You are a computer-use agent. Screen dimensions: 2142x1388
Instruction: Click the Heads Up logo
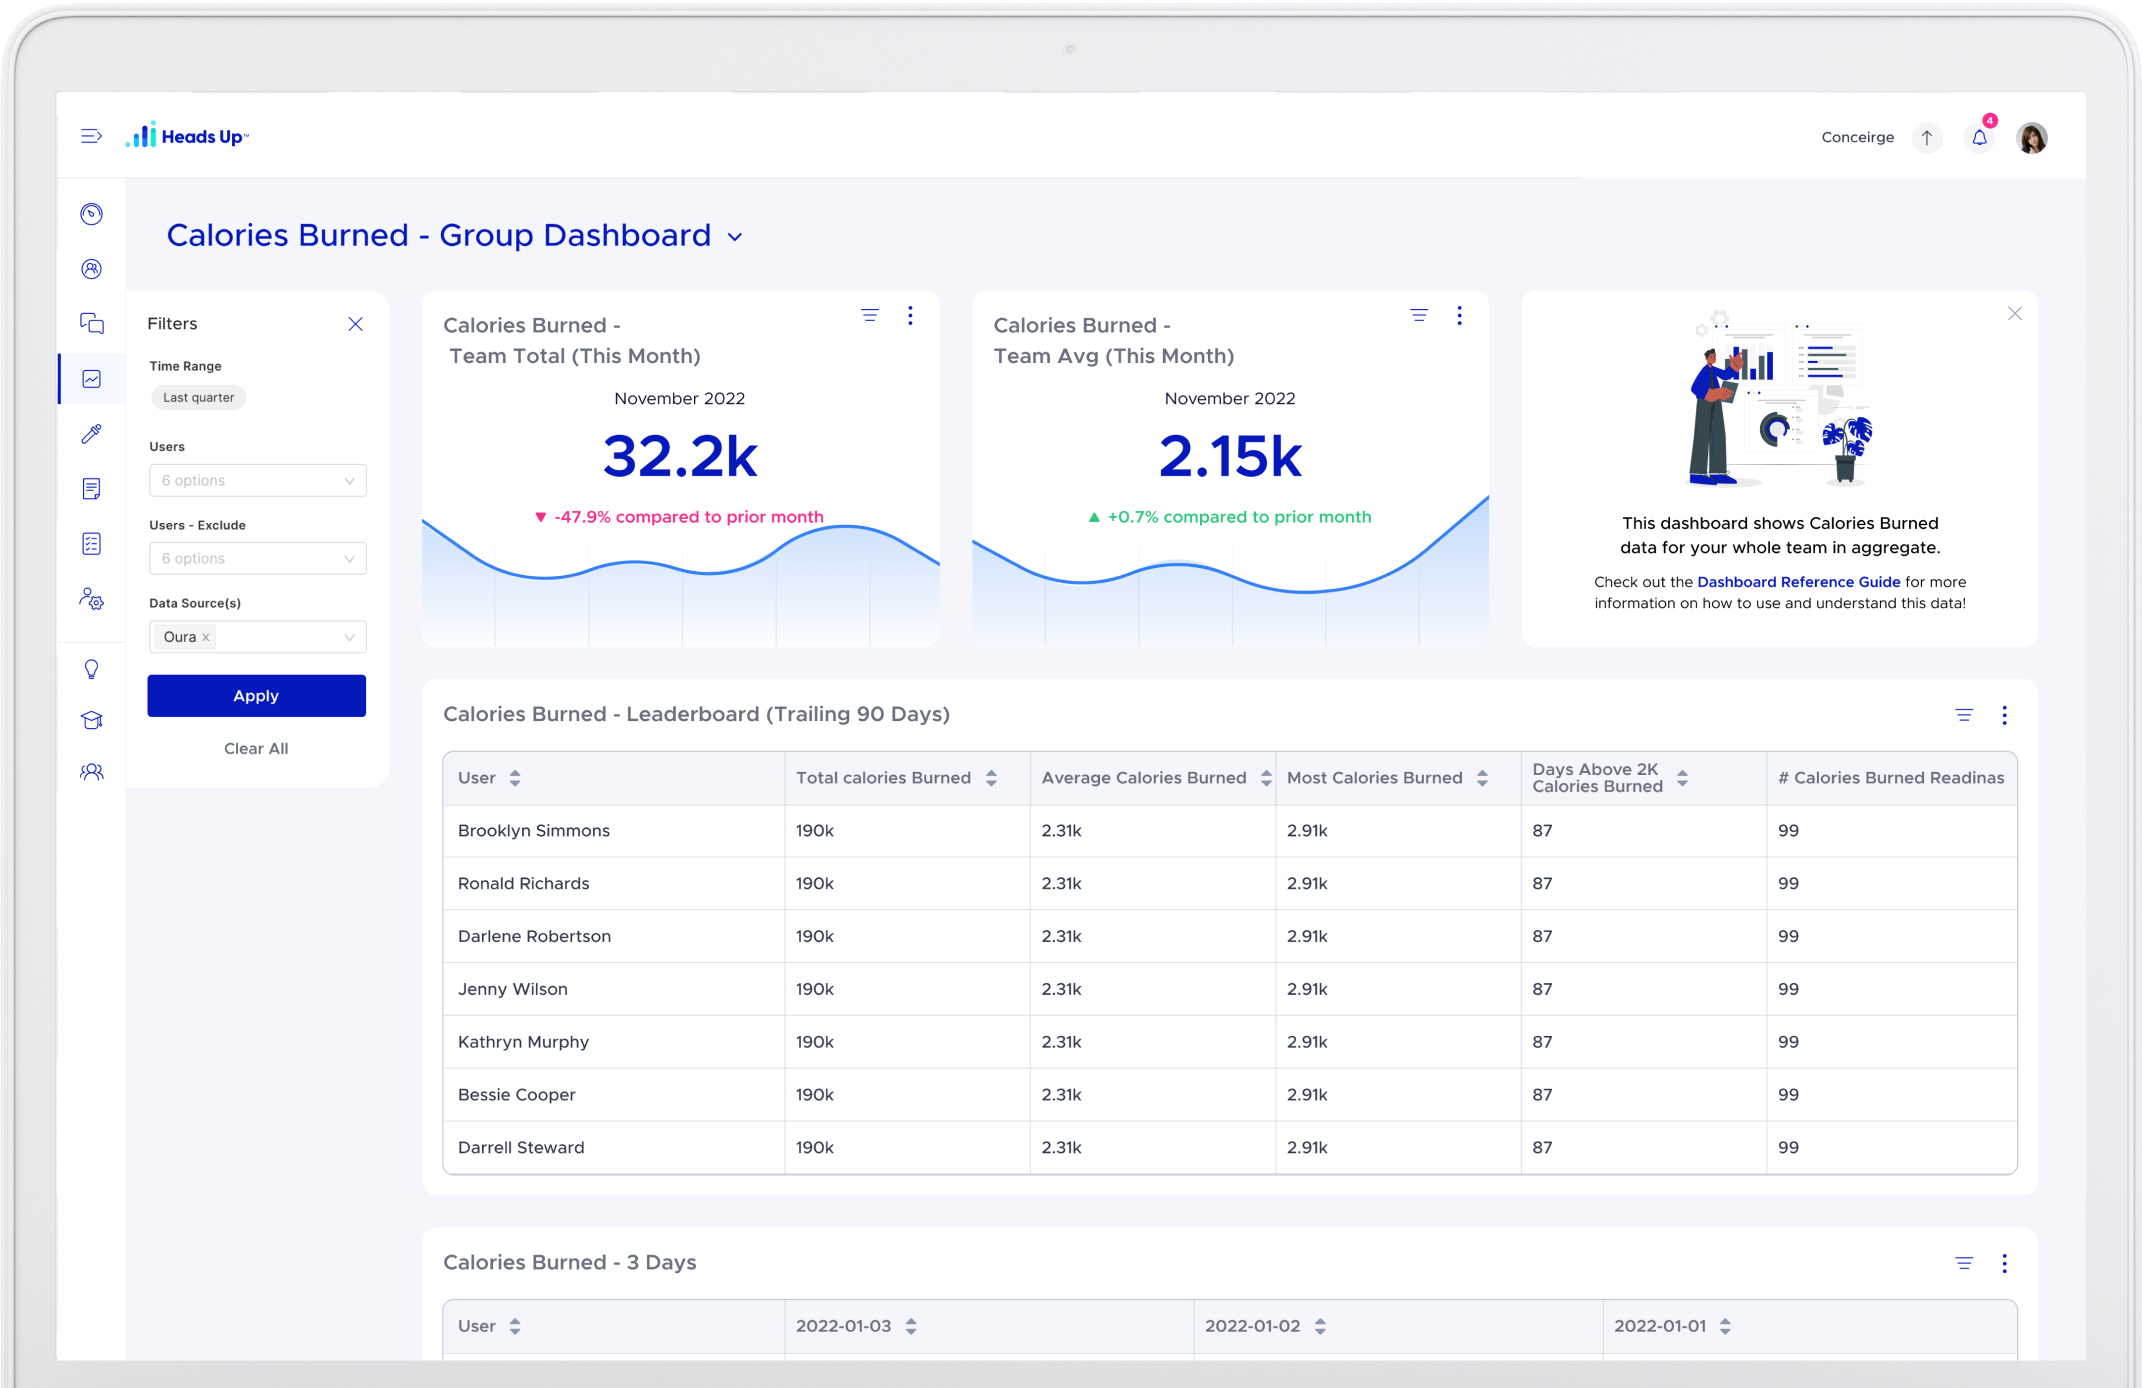[187, 136]
